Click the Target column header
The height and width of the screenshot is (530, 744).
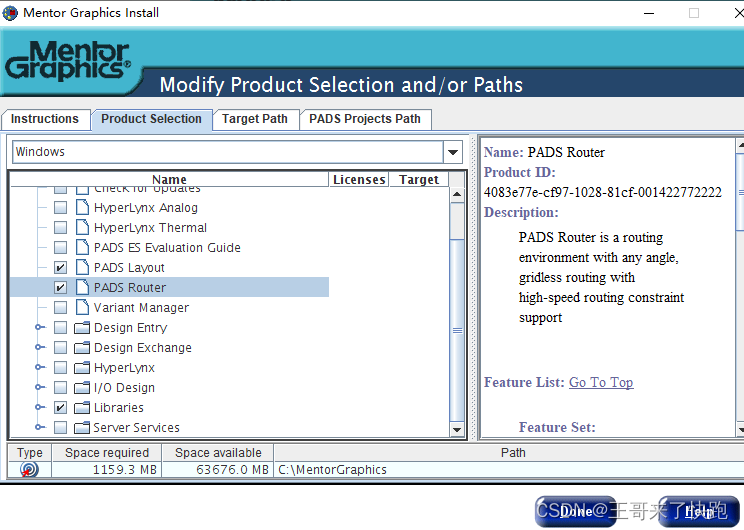419,179
